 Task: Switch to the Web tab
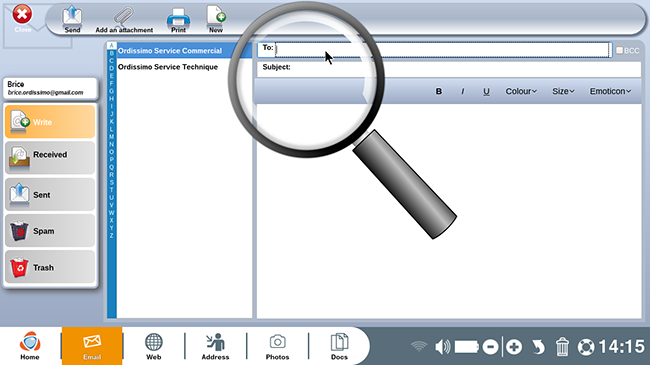153,346
